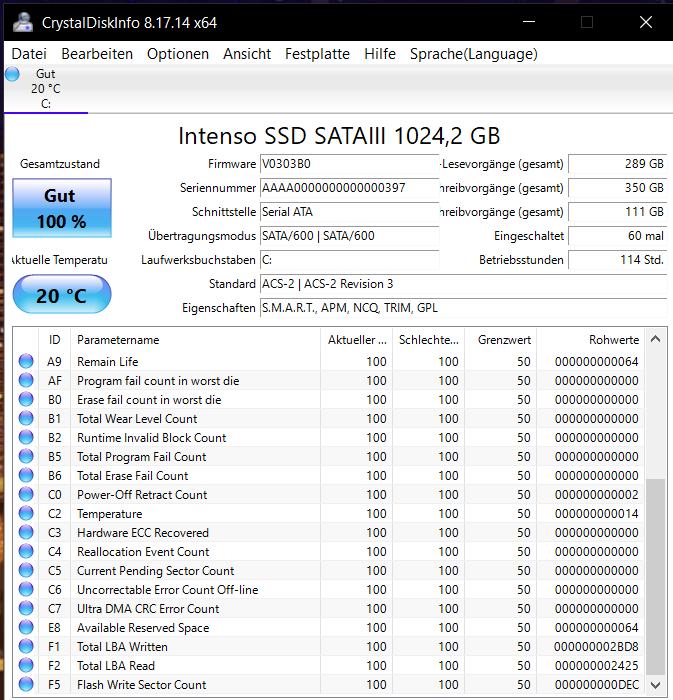This screenshot has height=700, width=673.
Task: Click the blue disk status orb beside Gut 20 °C
Action: [12, 74]
